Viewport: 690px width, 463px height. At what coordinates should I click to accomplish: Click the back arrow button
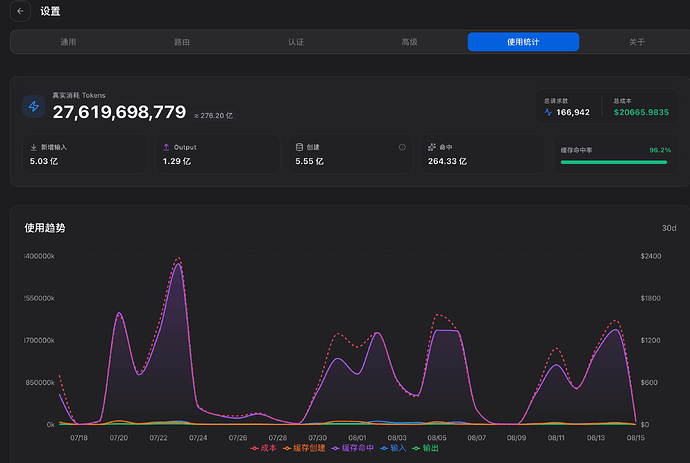click(x=20, y=11)
